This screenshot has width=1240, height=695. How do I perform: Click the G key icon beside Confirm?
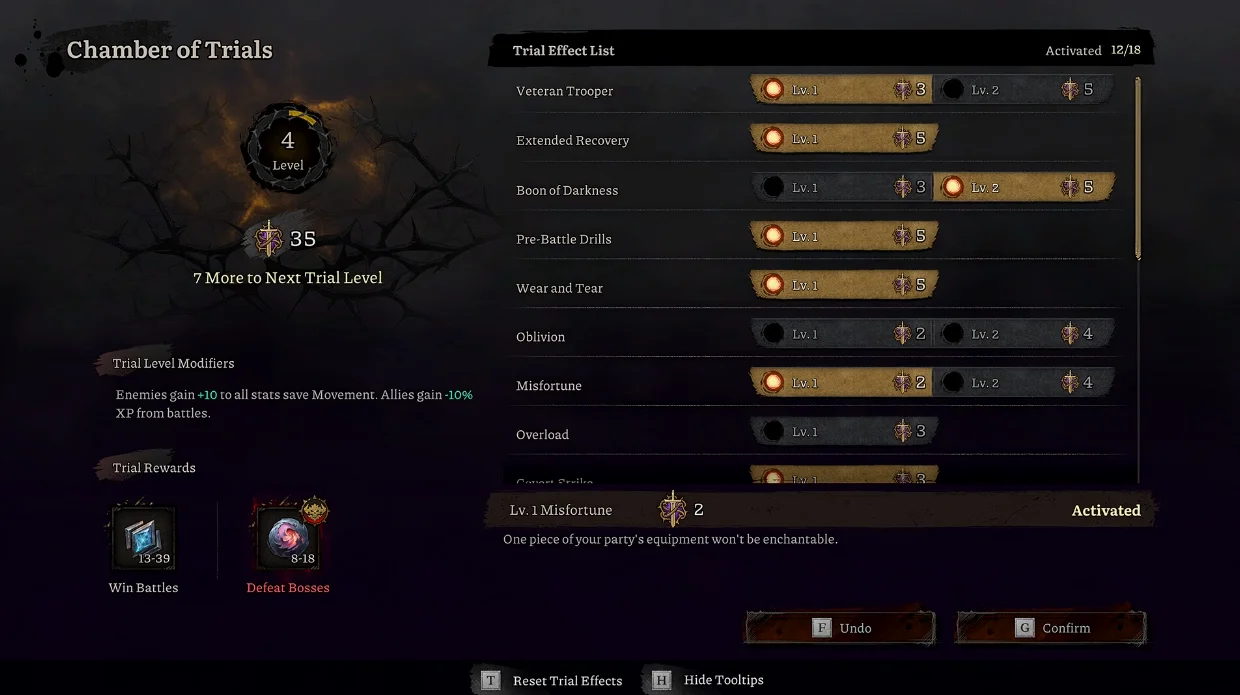(x=1024, y=628)
